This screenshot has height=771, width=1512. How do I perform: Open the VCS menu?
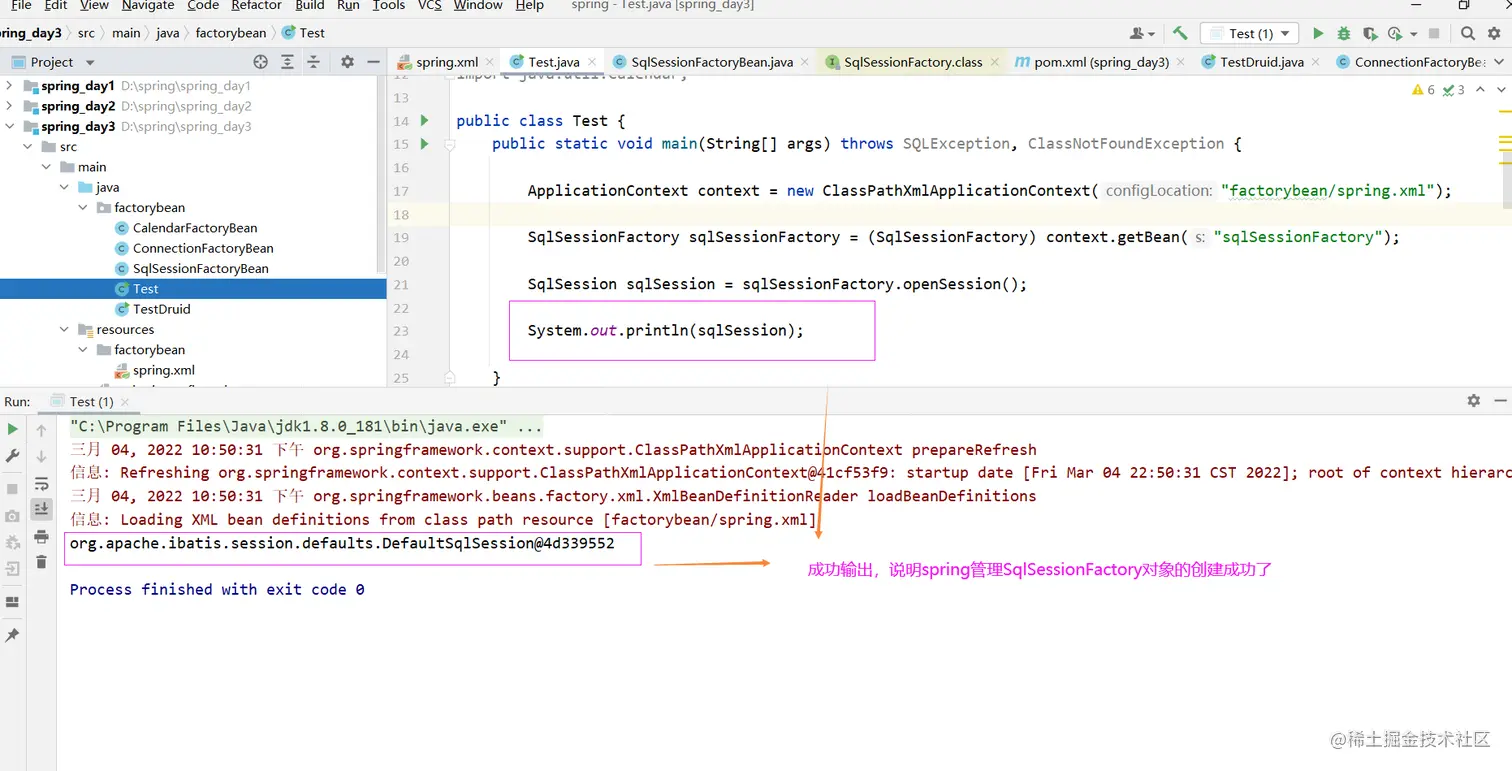click(429, 5)
